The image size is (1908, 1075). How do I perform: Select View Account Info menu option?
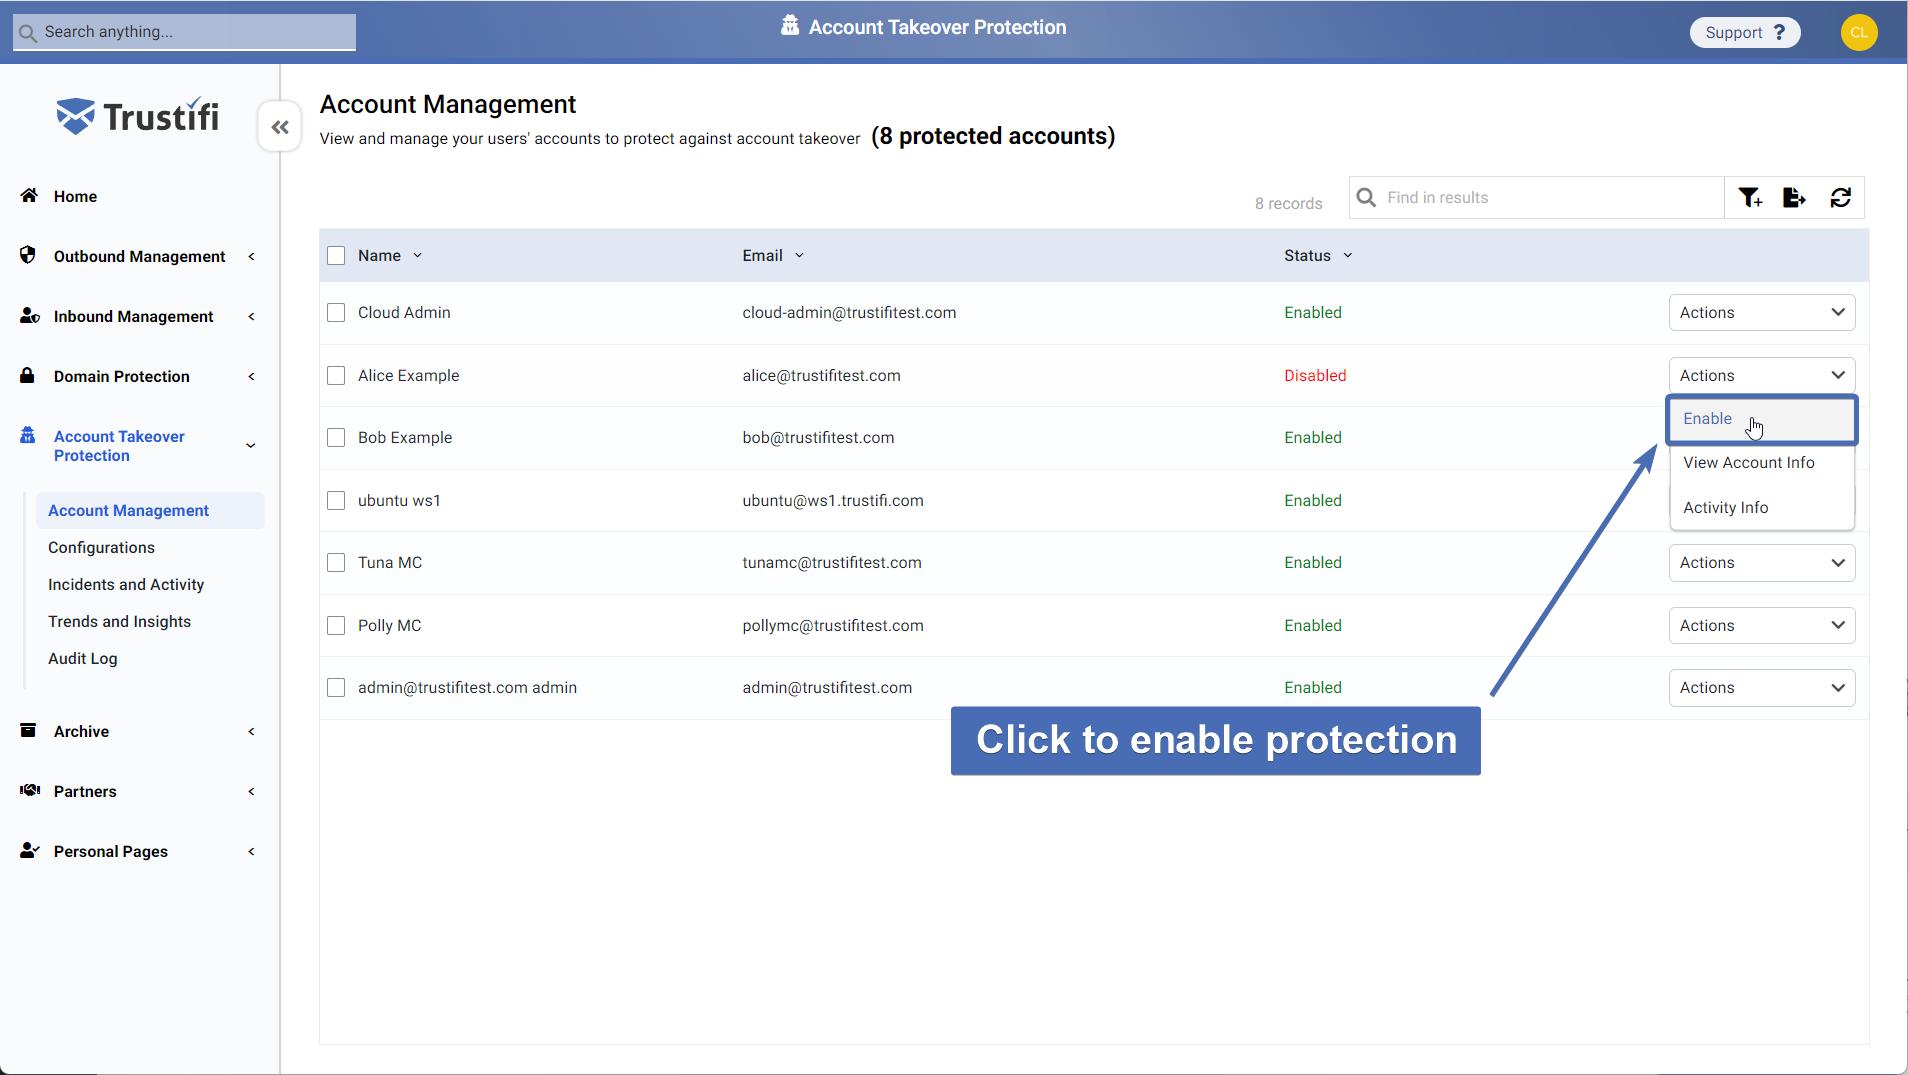click(1762, 462)
